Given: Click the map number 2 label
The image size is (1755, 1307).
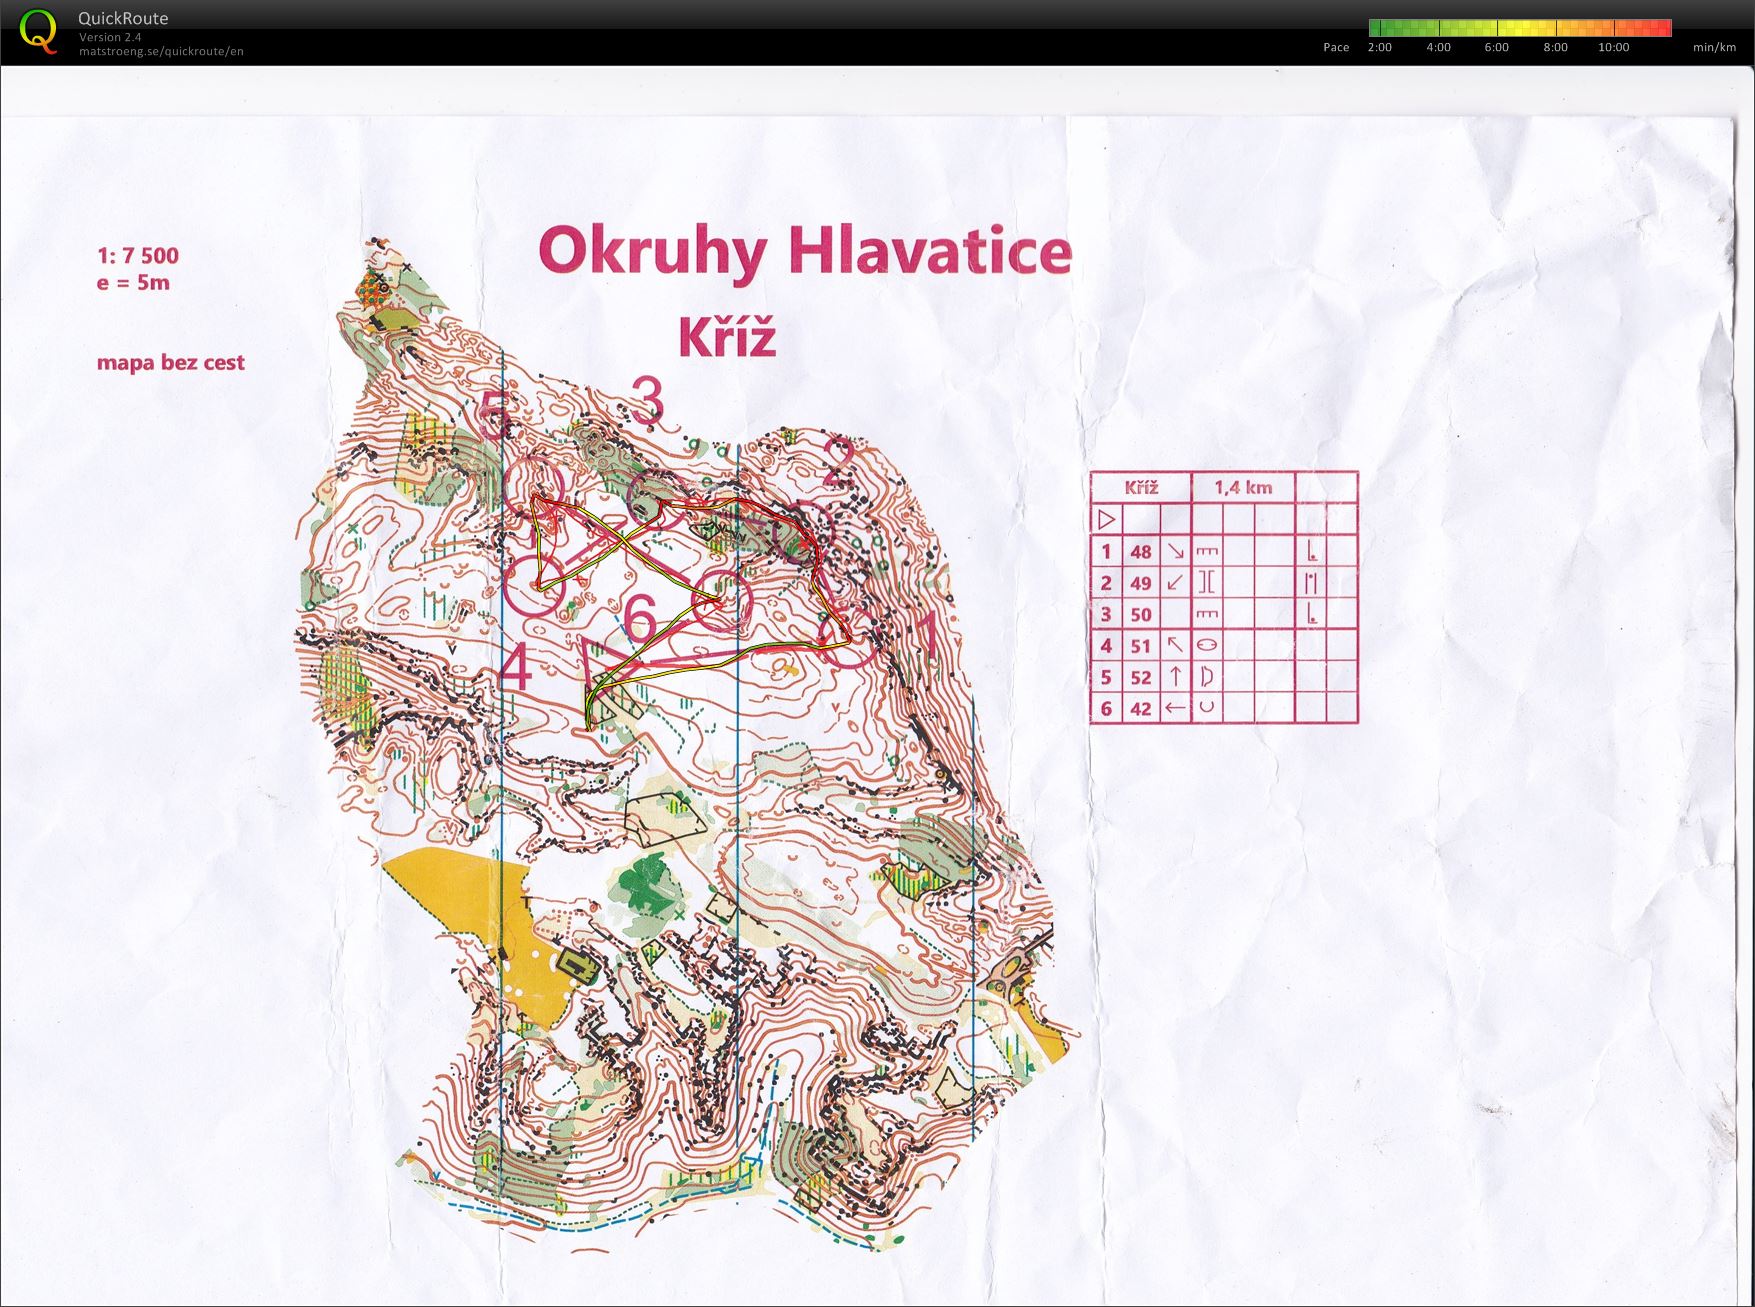Looking at the screenshot, I should pos(841,463).
